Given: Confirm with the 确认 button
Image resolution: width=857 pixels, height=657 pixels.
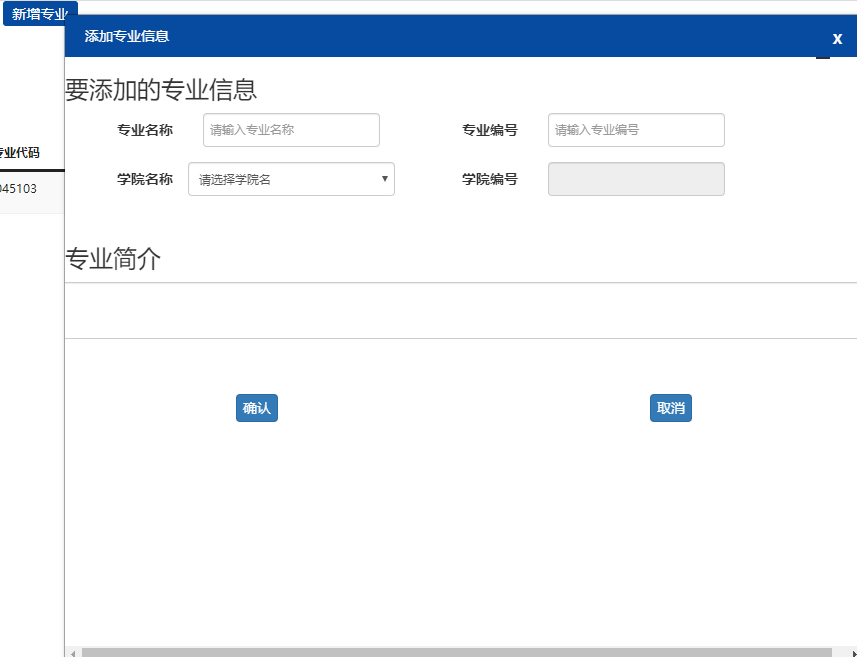Looking at the screenshot, I should [x=257, y=408].
